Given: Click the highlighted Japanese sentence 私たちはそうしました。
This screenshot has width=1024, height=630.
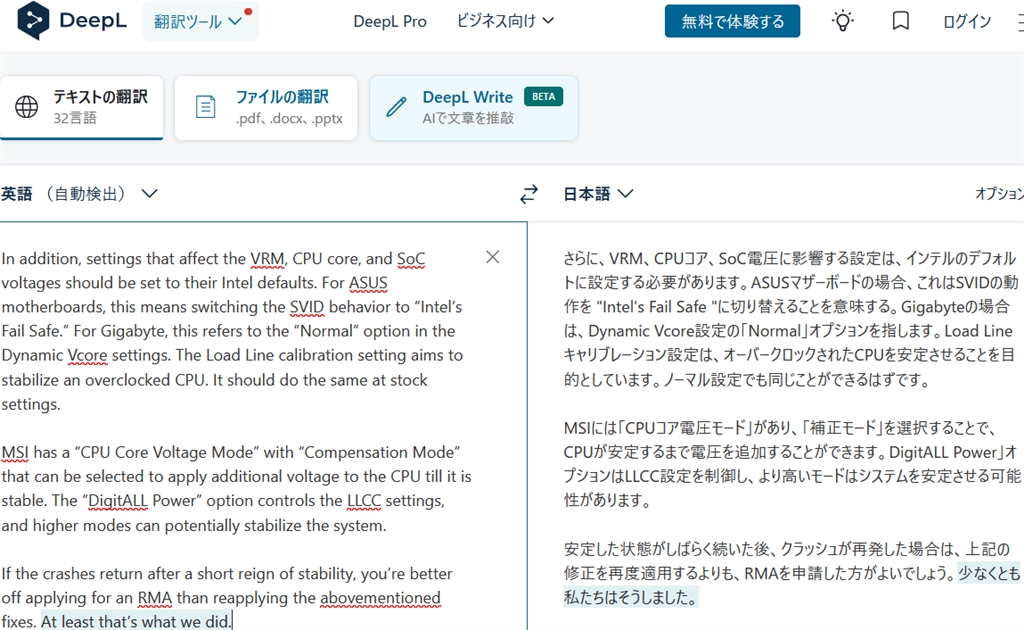Looking at the screenshot, I should (631, 597).
